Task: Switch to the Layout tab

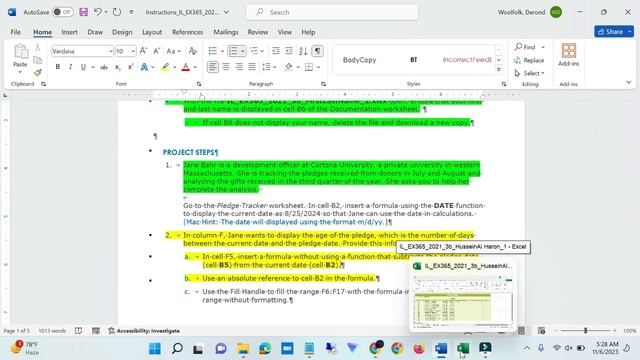Action: point(152,32)
